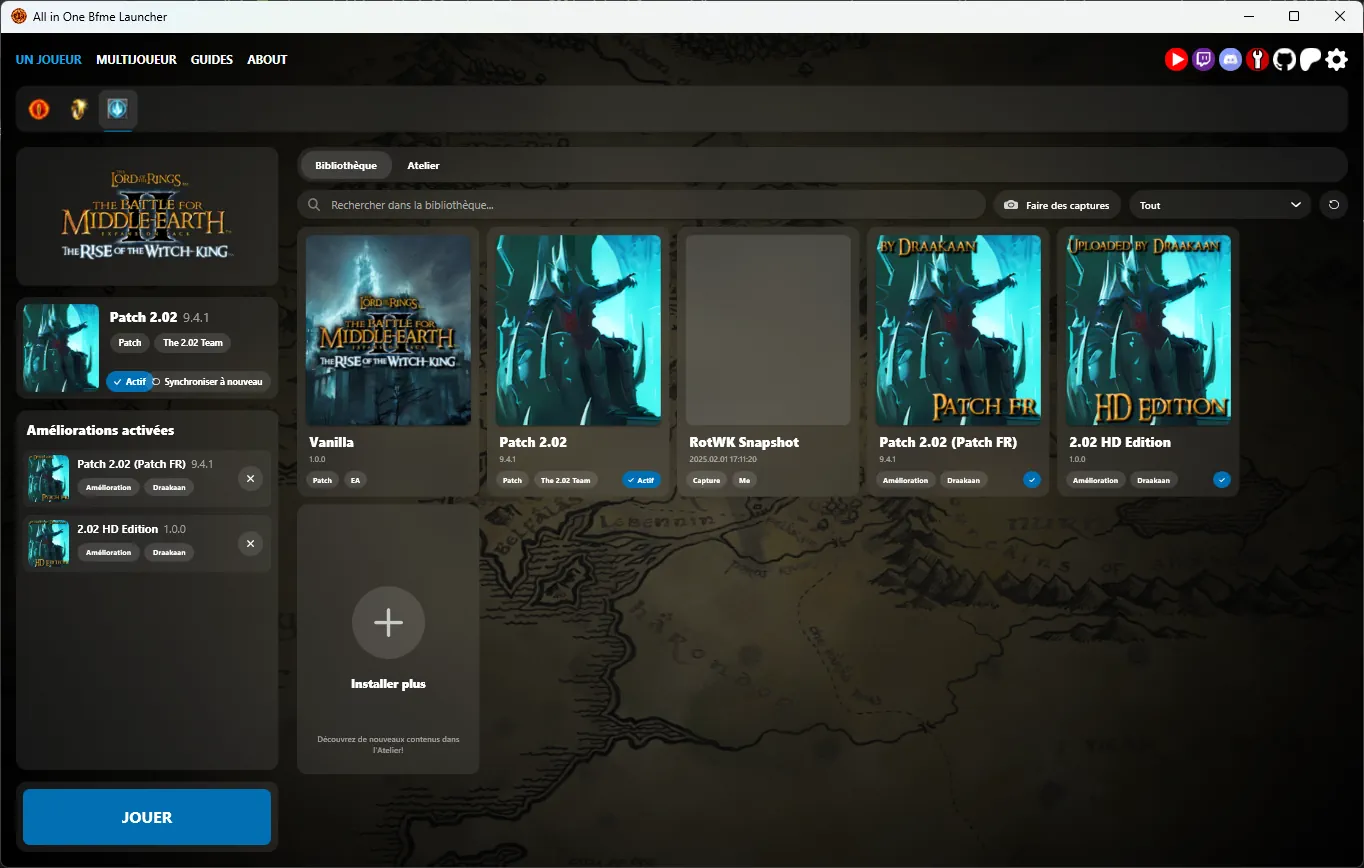Viewport: 1364px width, 868px height.
Task: Click the snapshot date 2025.02.01 17:11:20
Action: (x=725, y=460)
